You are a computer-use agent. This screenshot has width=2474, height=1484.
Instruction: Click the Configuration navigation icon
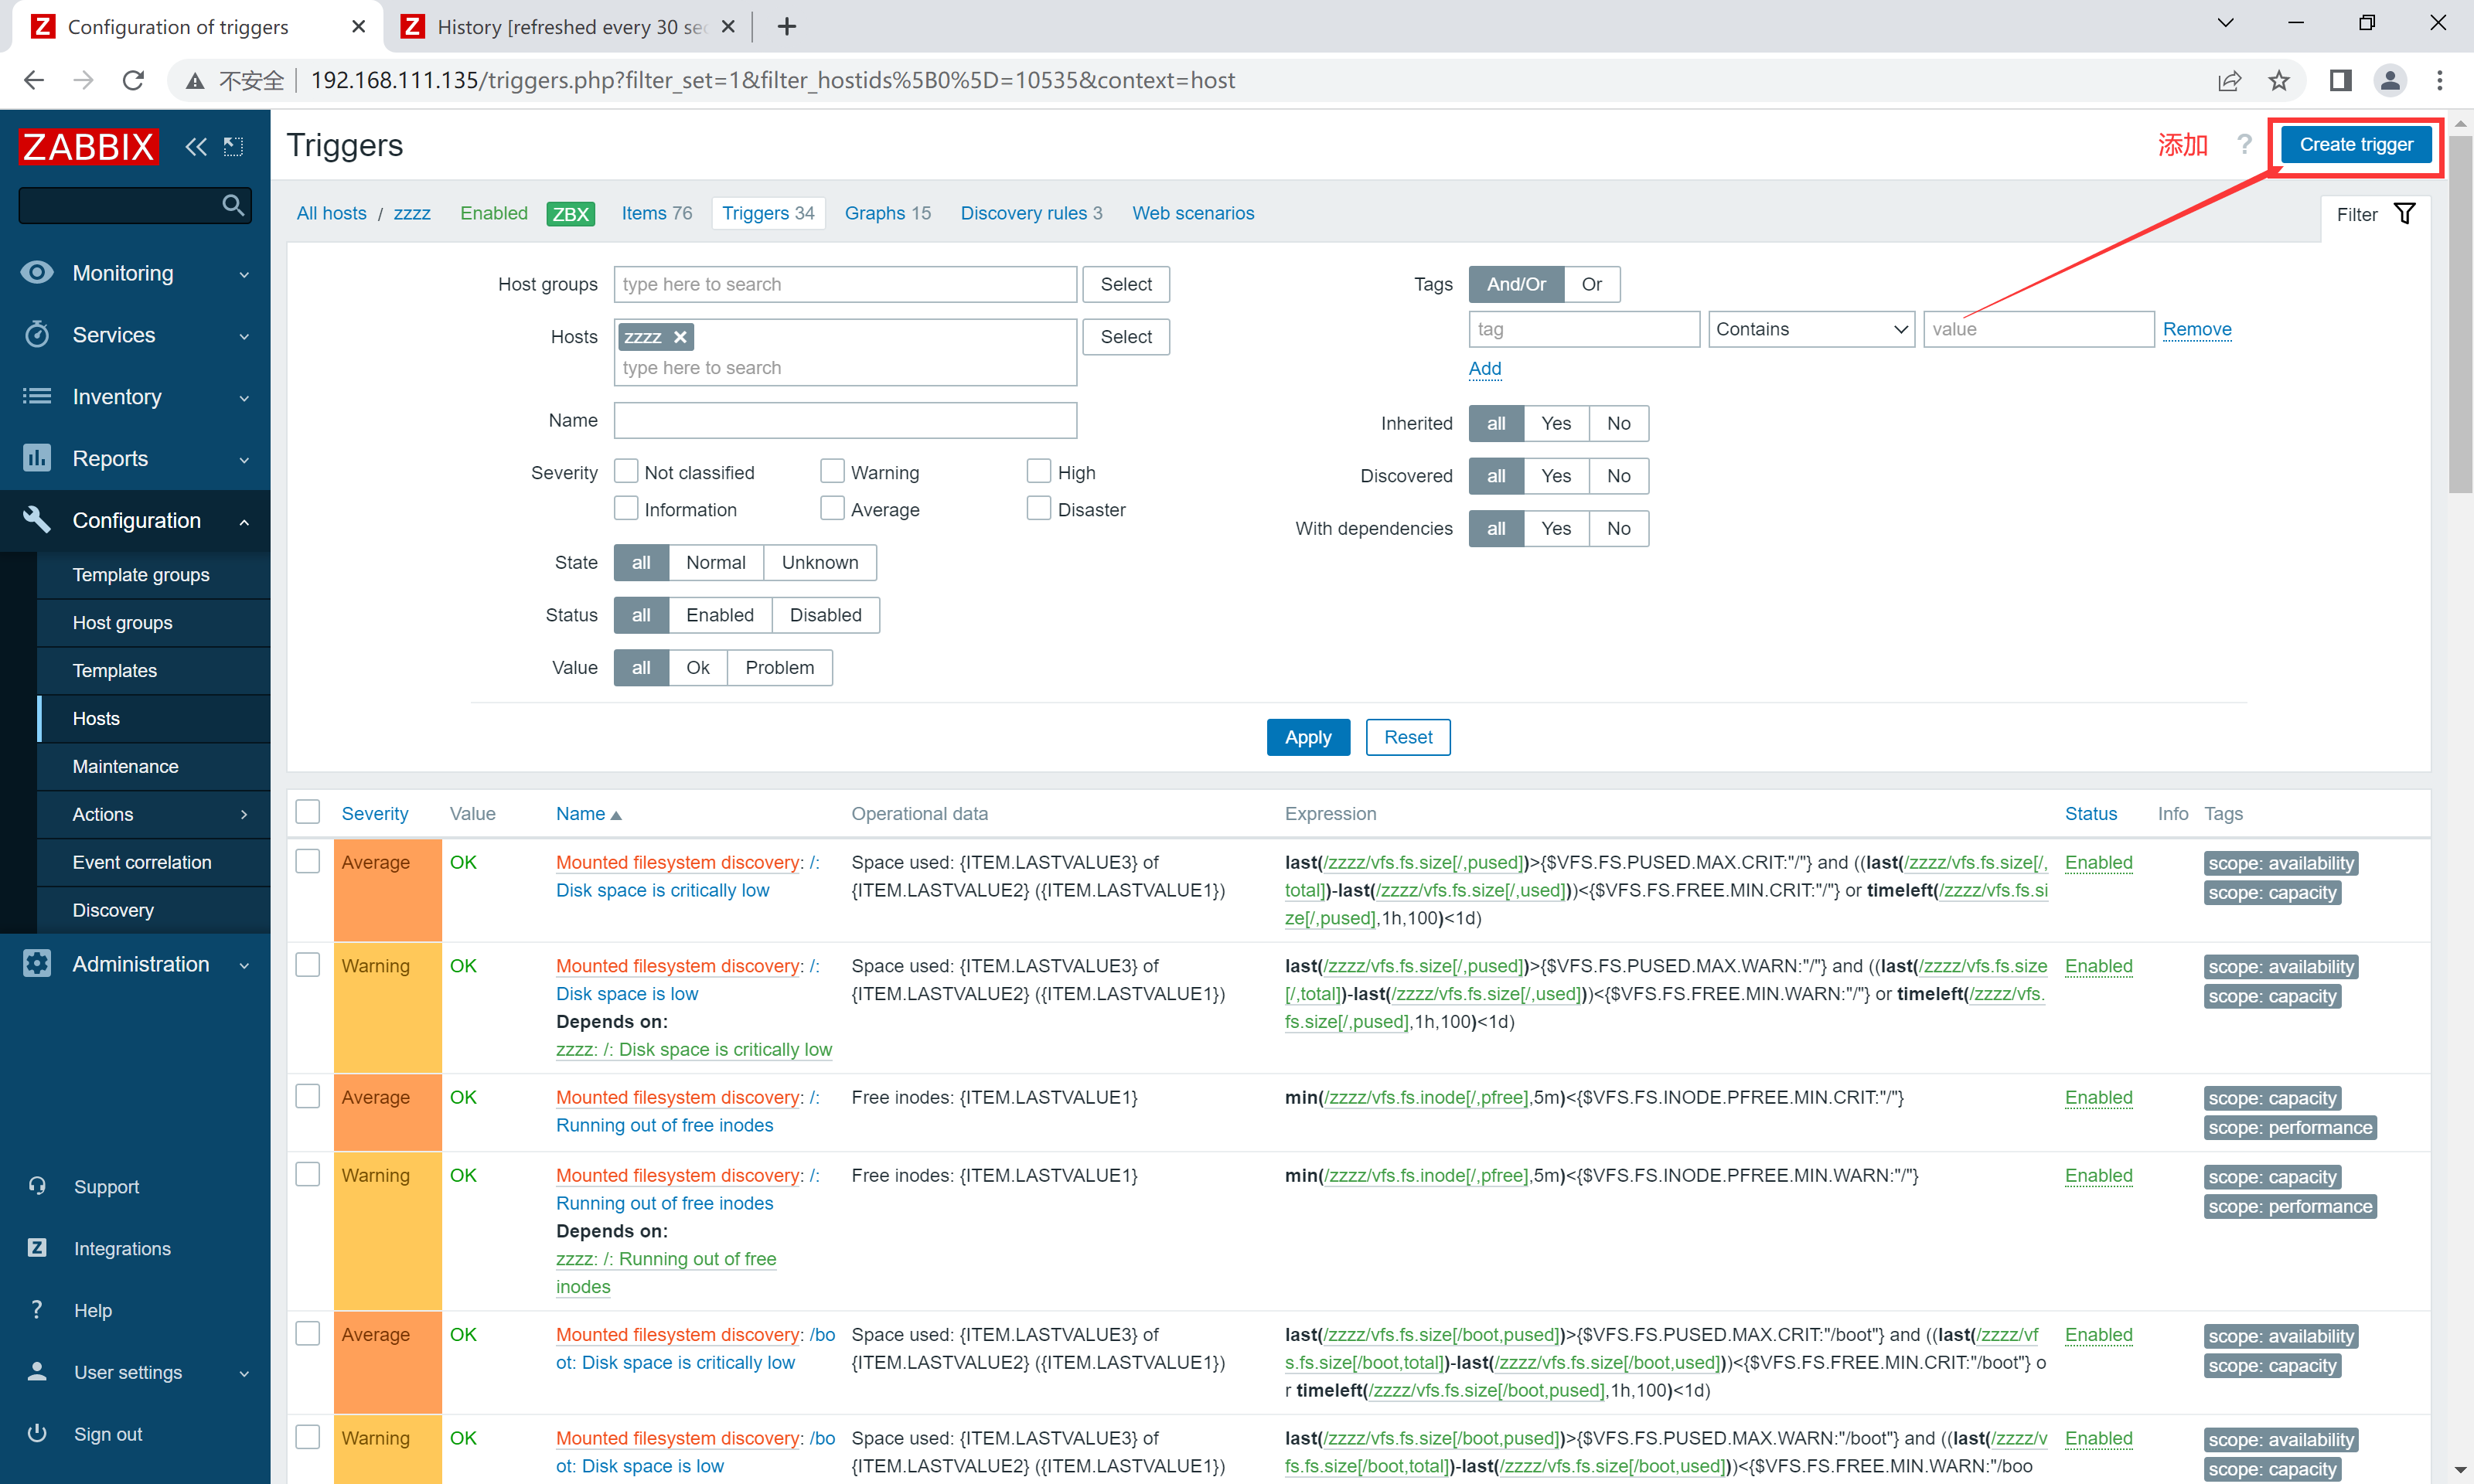click(x=39, y=519)
